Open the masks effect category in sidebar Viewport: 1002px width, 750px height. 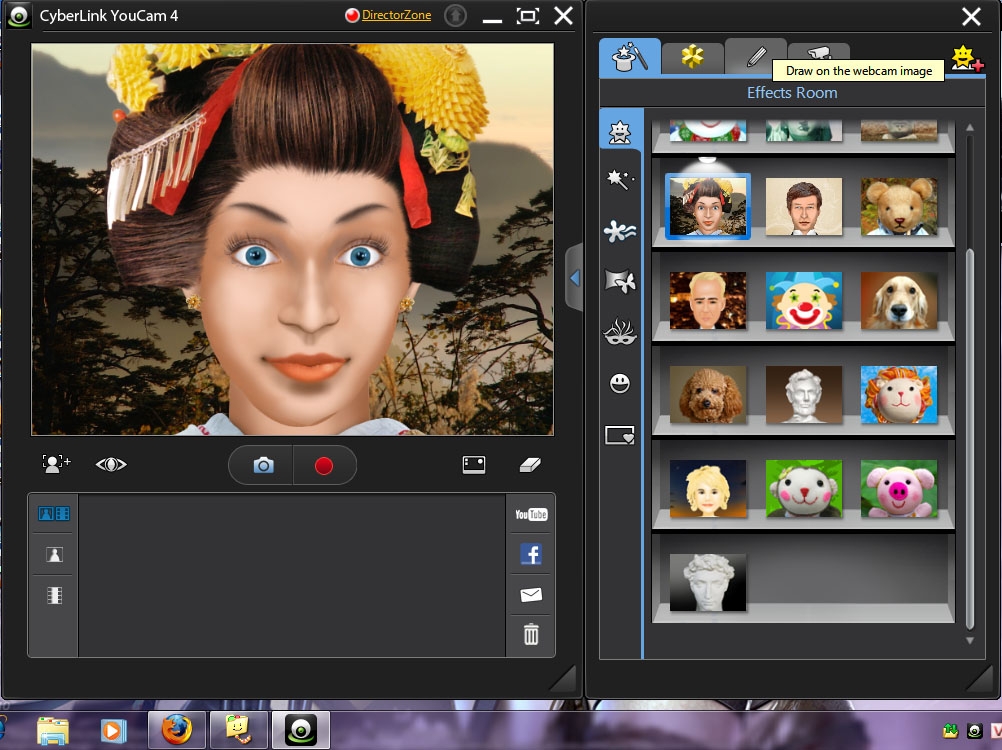point(620,332)
